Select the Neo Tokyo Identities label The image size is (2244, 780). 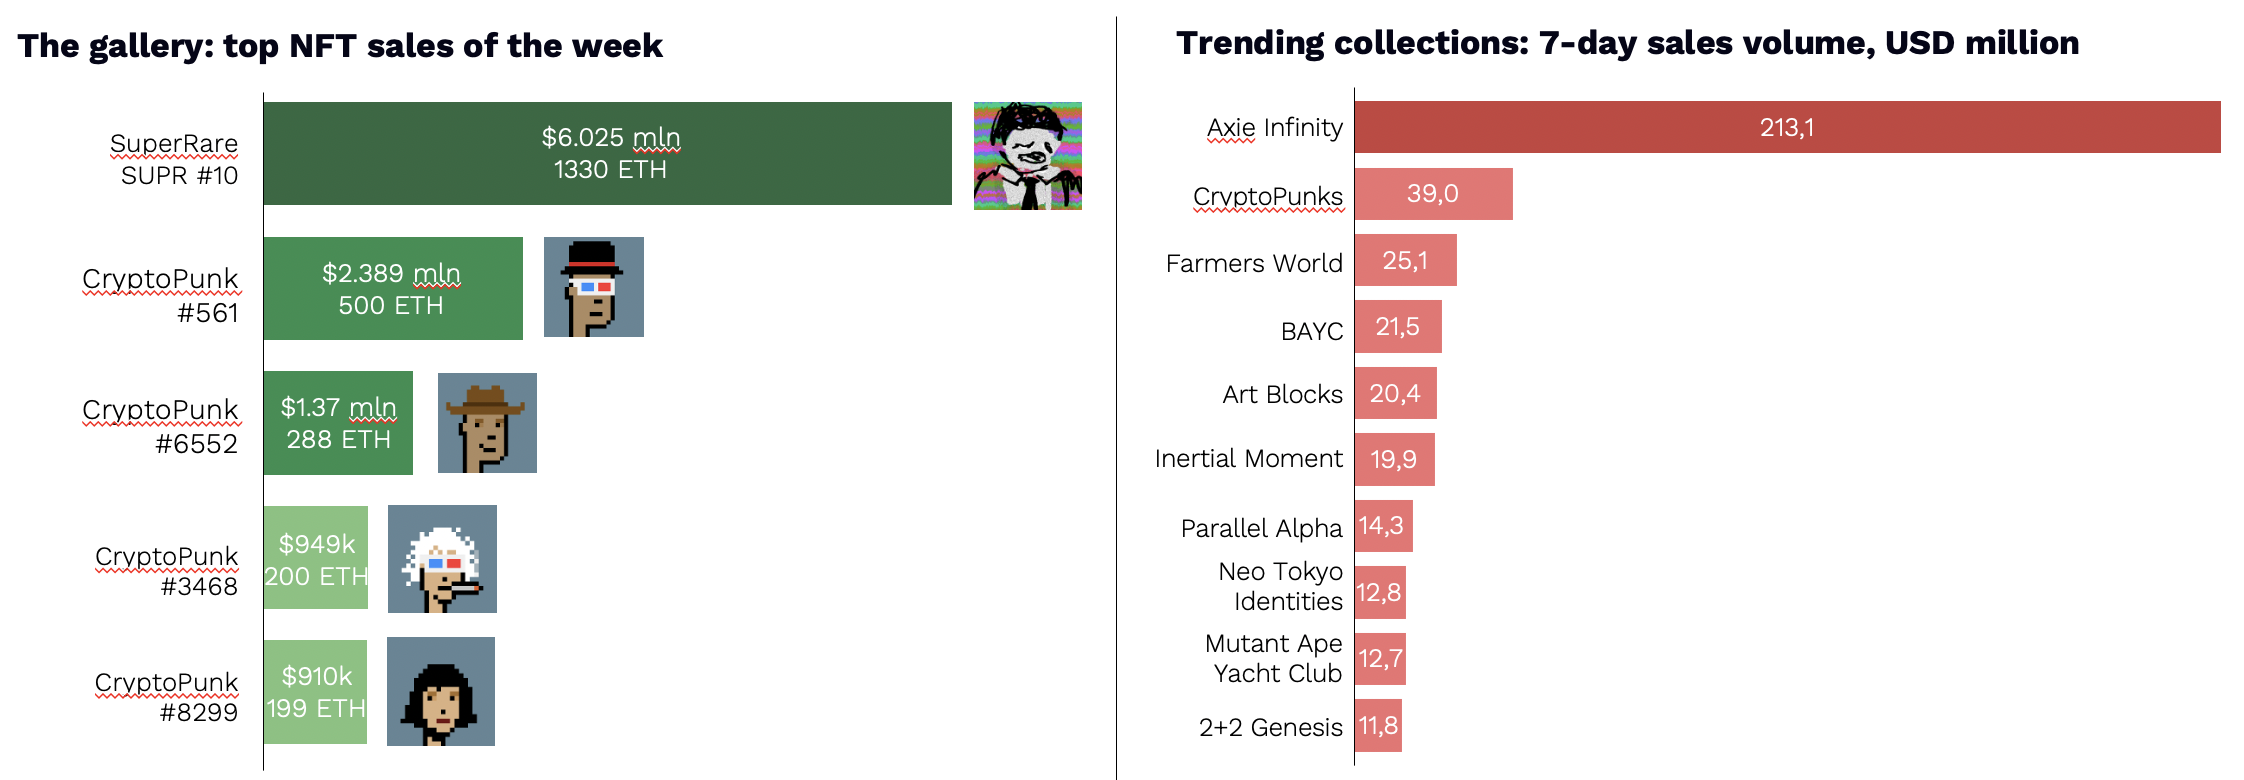[x=1280, y=586]
